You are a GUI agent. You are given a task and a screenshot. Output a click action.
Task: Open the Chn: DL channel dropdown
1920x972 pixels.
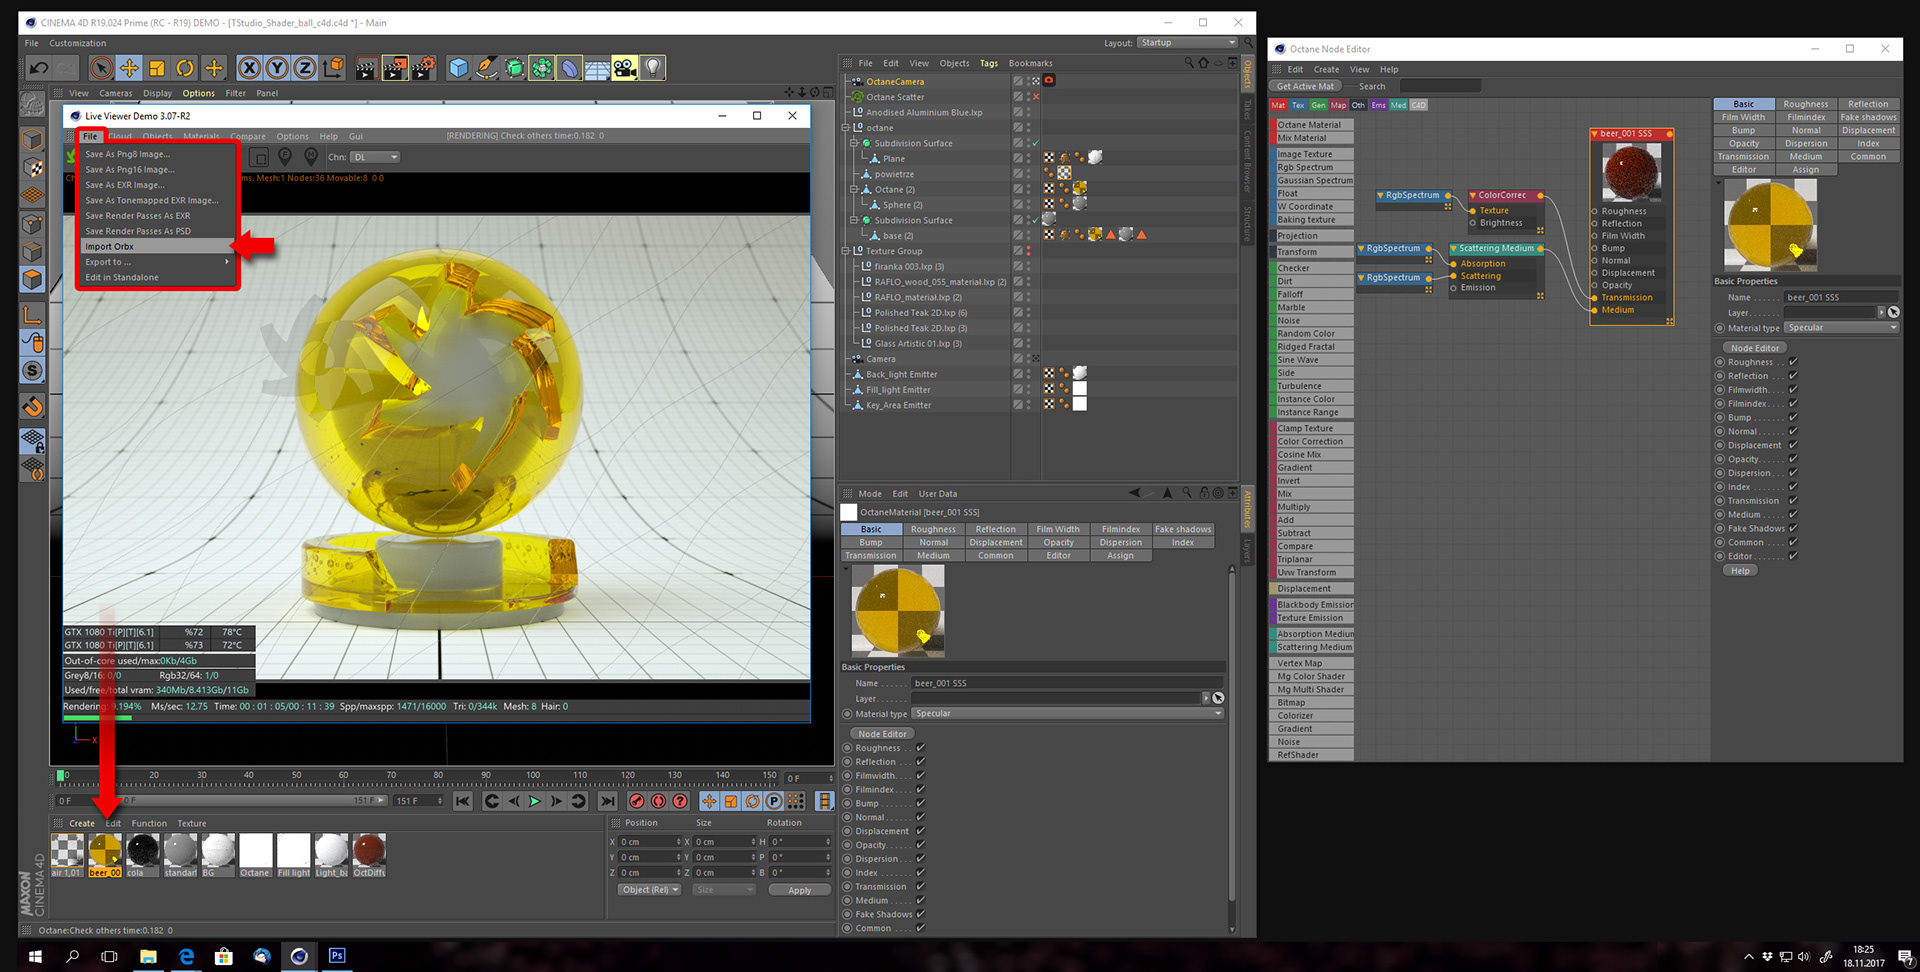pos(376,157)
